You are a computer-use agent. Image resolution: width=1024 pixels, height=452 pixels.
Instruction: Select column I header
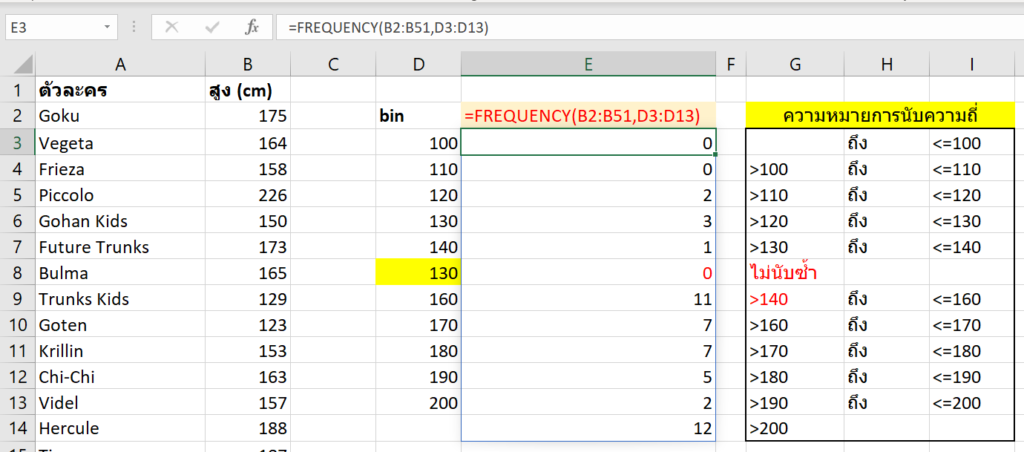tap(972, 64)
